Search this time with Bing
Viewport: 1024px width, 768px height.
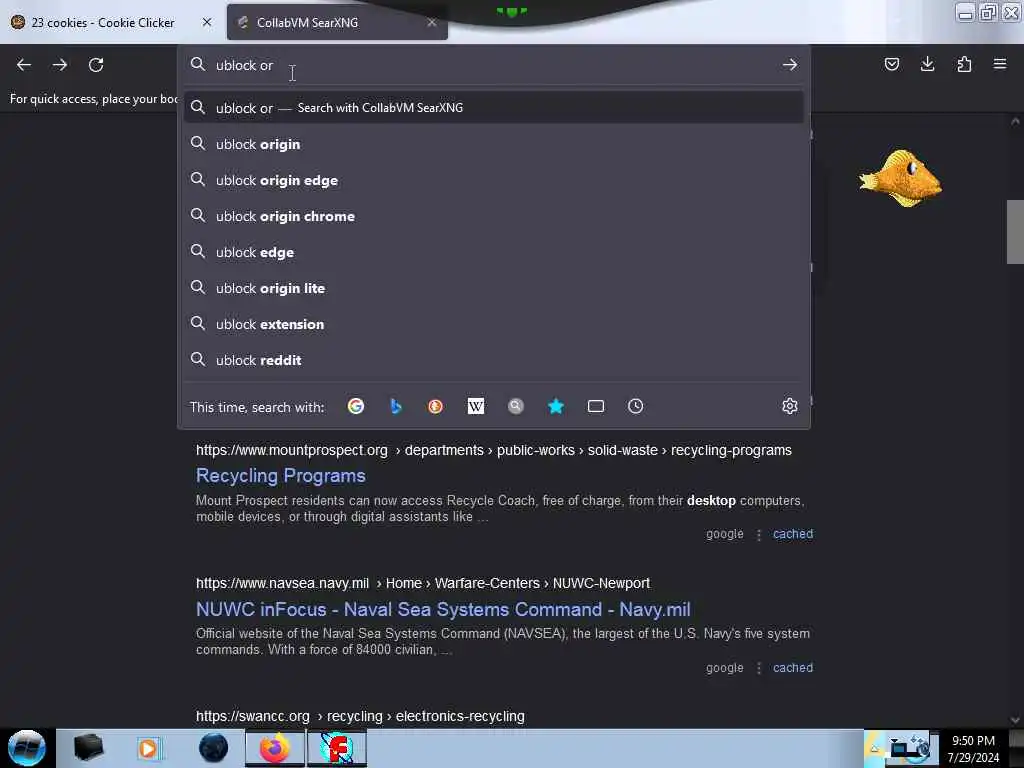[396, 406]
